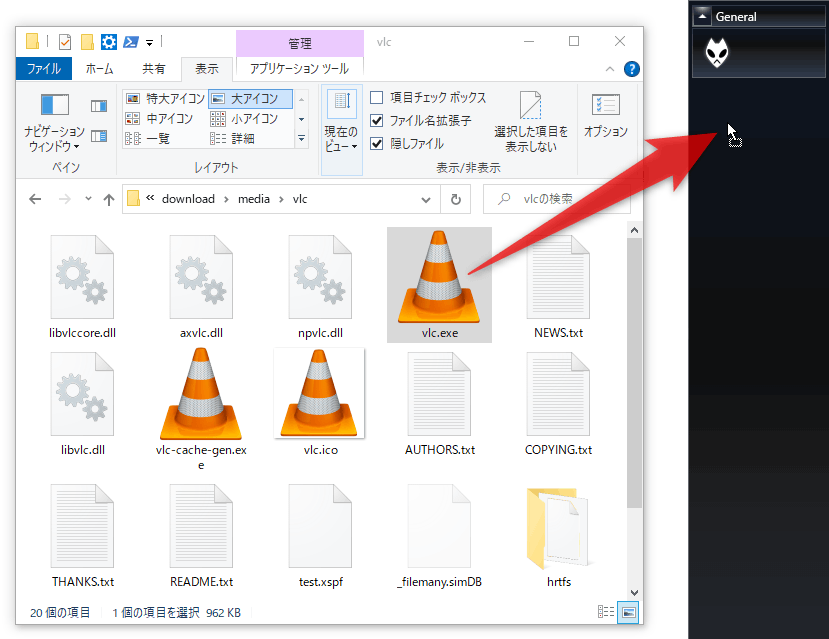The image size is (829, 639).
Task: Open the ファイル tab
Action: tap(44, 69)
